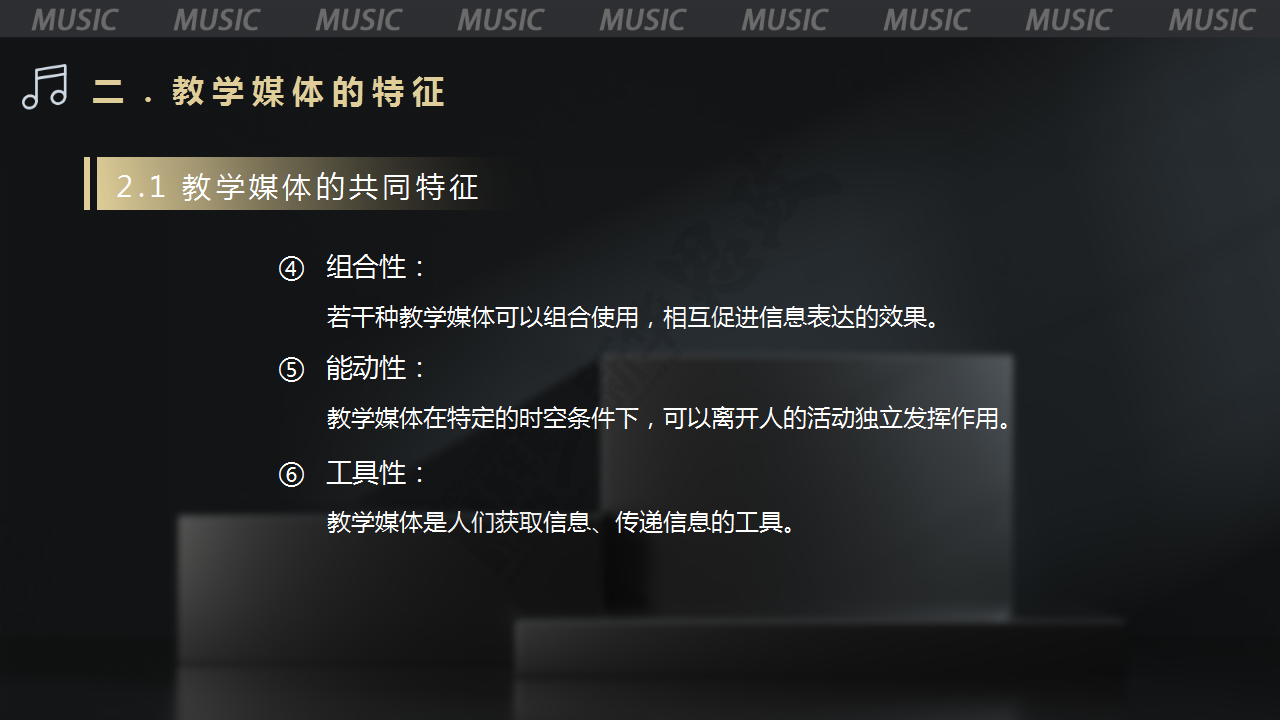Image resolution: width=1280 pixels, height=720 pixels.
Task: Click the circled number ⑥ bullet
Action: tap(291, 474)
